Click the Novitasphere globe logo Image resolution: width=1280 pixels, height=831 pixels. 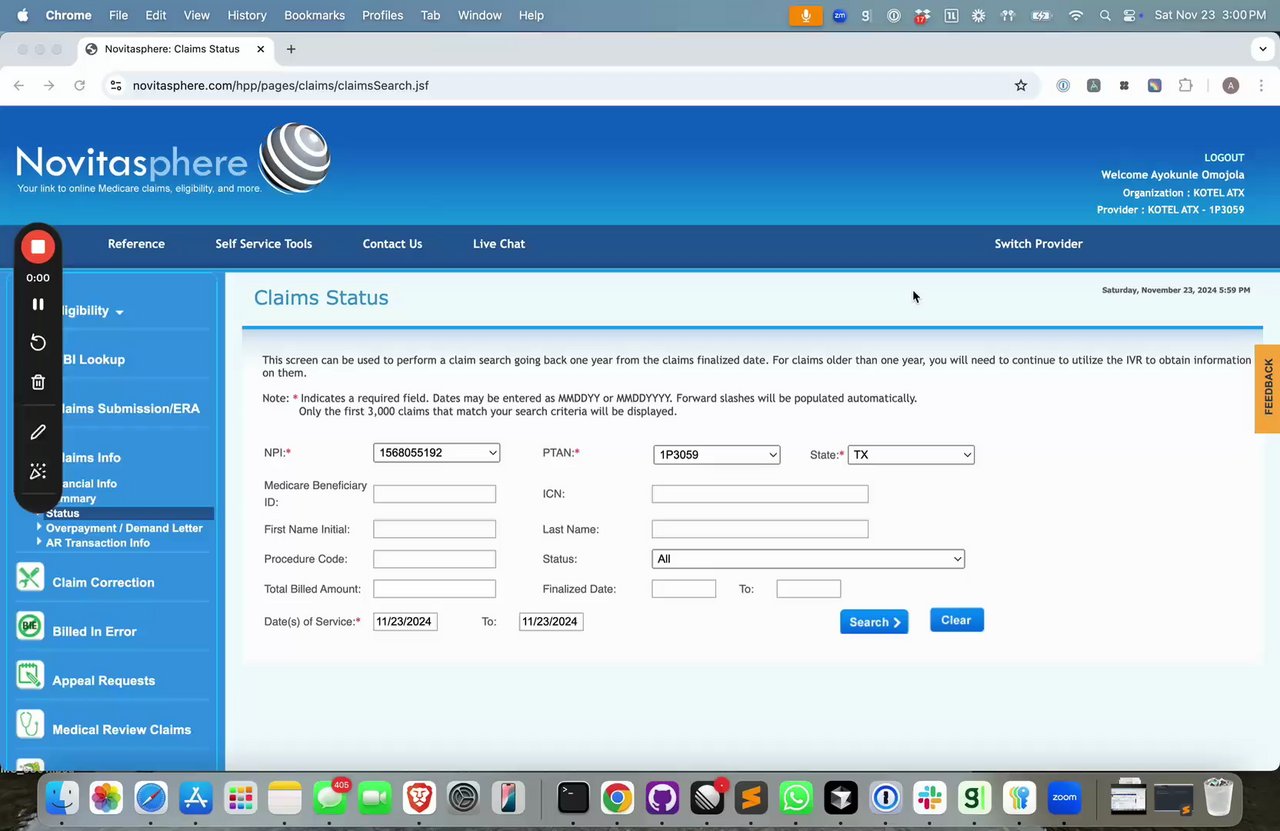295,157
